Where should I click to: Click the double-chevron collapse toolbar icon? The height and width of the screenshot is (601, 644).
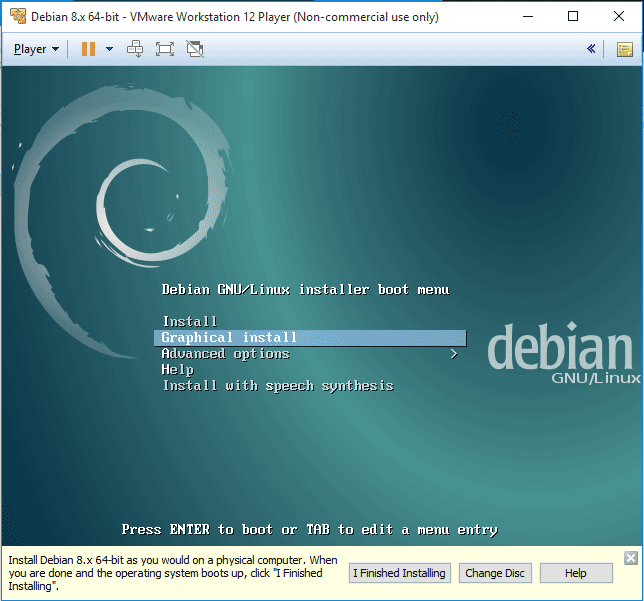(x=591, y=49)
